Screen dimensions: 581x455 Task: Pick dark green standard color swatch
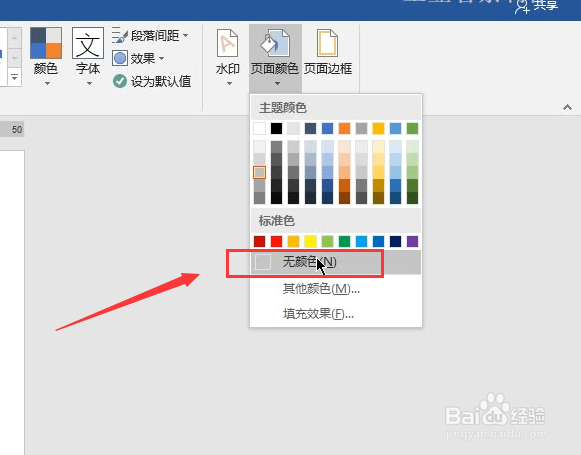click(344, 242)
